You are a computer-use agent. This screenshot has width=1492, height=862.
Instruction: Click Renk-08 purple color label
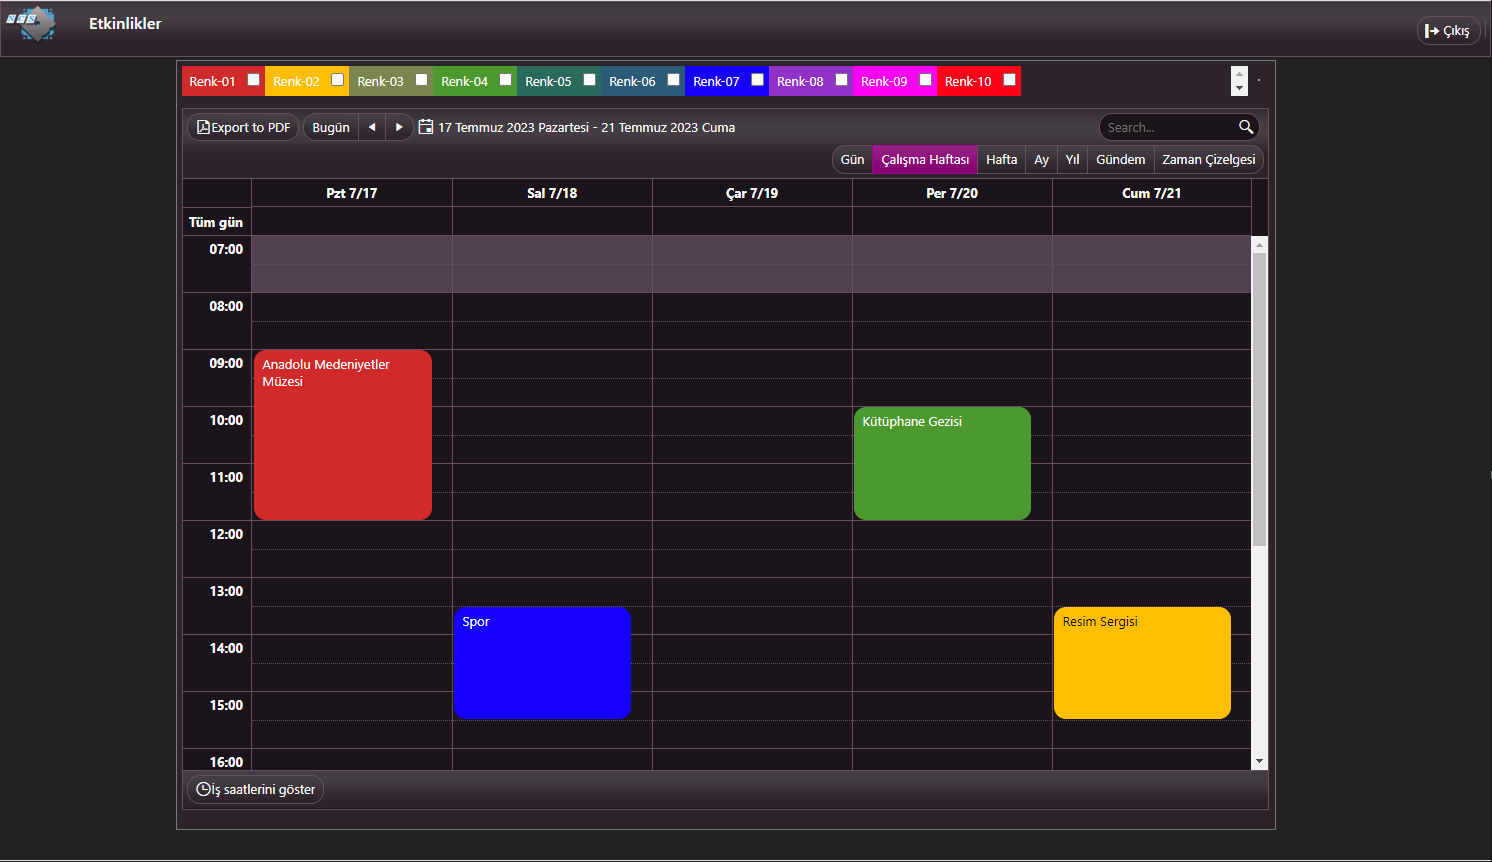[x=800, y=81]
